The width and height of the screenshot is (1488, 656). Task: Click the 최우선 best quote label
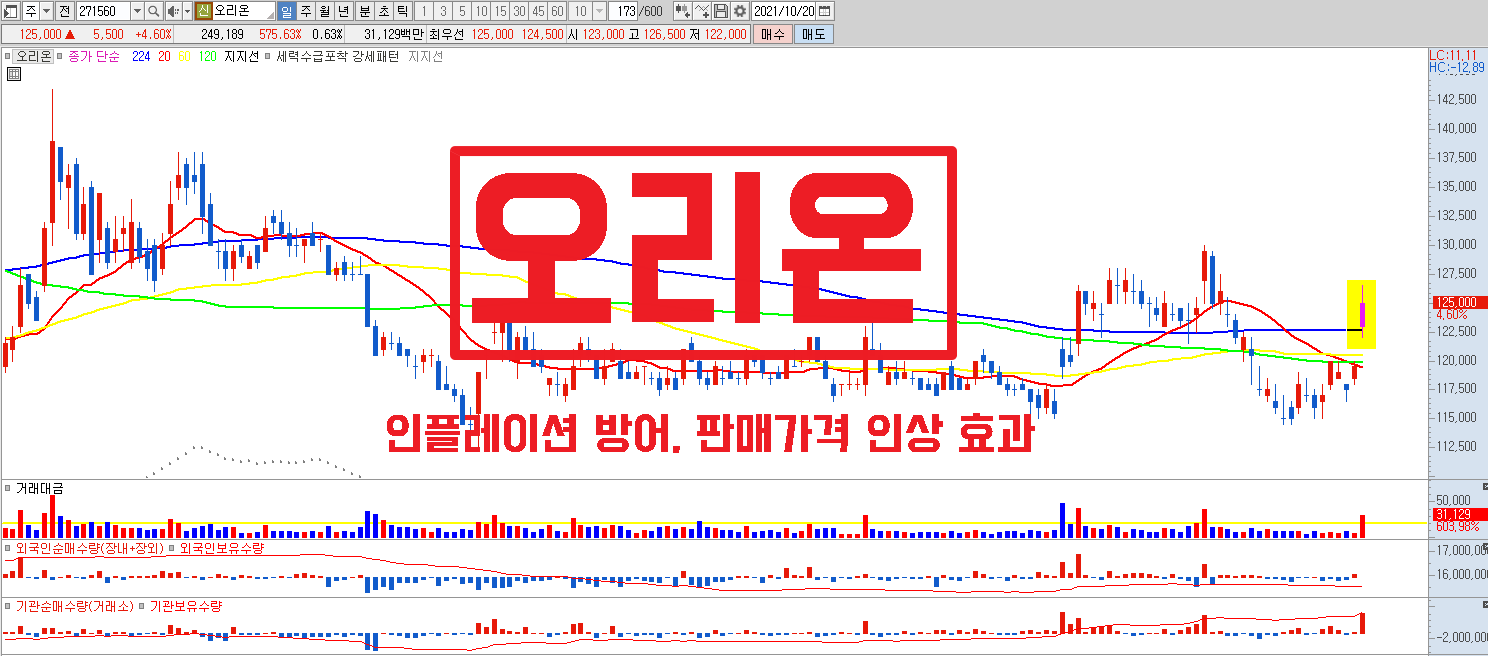446,34
